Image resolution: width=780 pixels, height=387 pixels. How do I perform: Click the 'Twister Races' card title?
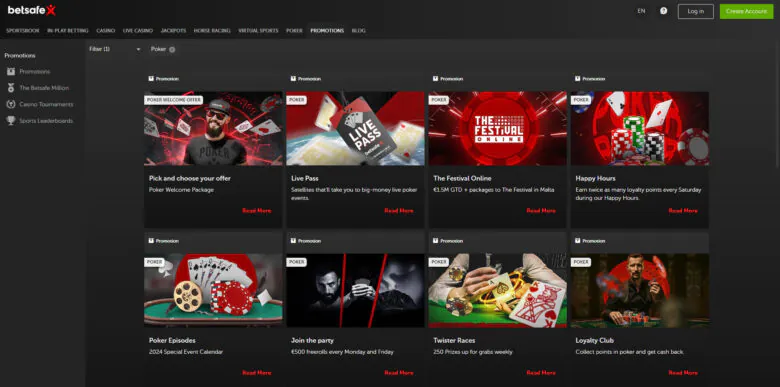click(454, 341)
